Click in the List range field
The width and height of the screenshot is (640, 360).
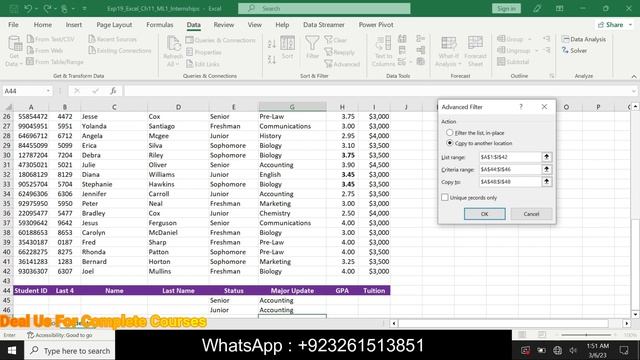510,157
